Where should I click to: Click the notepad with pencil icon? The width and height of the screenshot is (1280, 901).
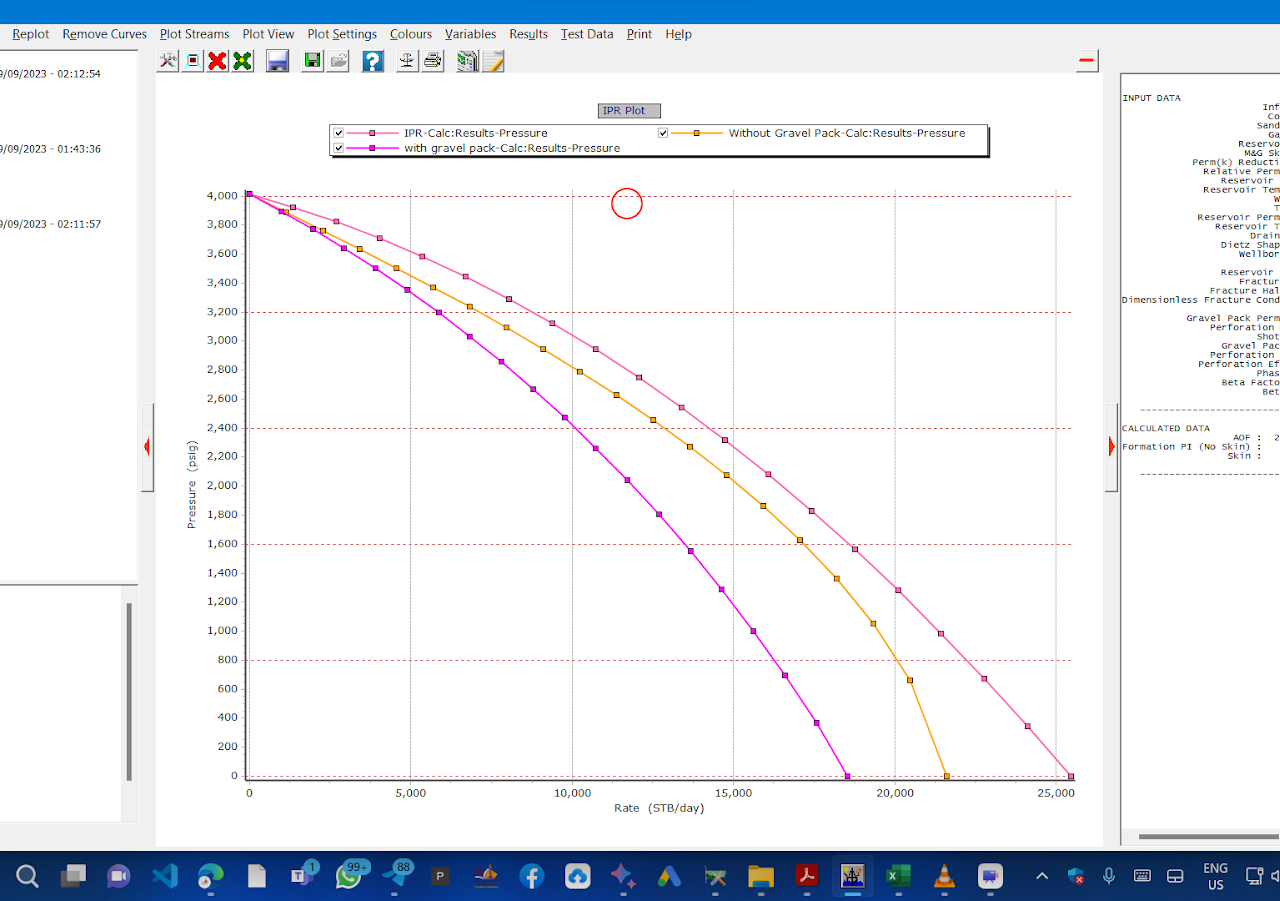click(492, 61)
